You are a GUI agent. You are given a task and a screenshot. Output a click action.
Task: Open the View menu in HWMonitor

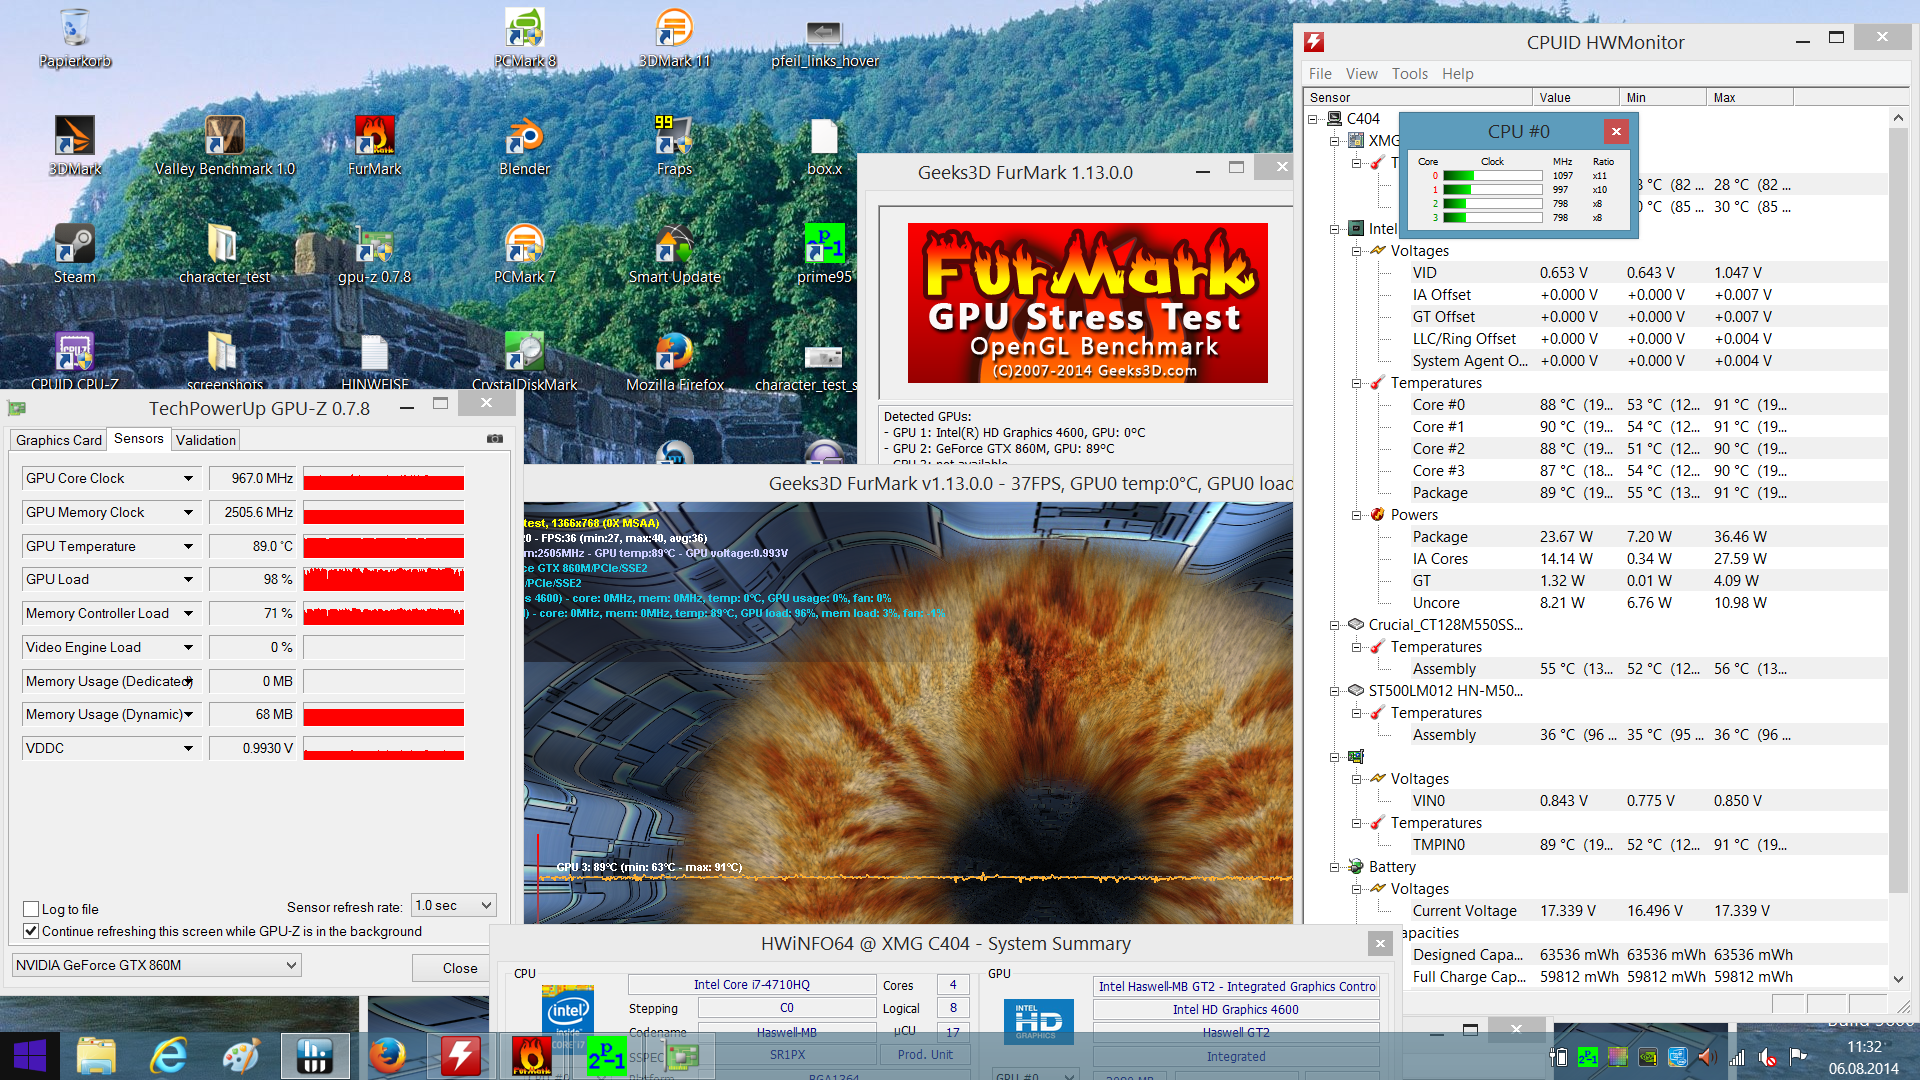point(1361,74)
